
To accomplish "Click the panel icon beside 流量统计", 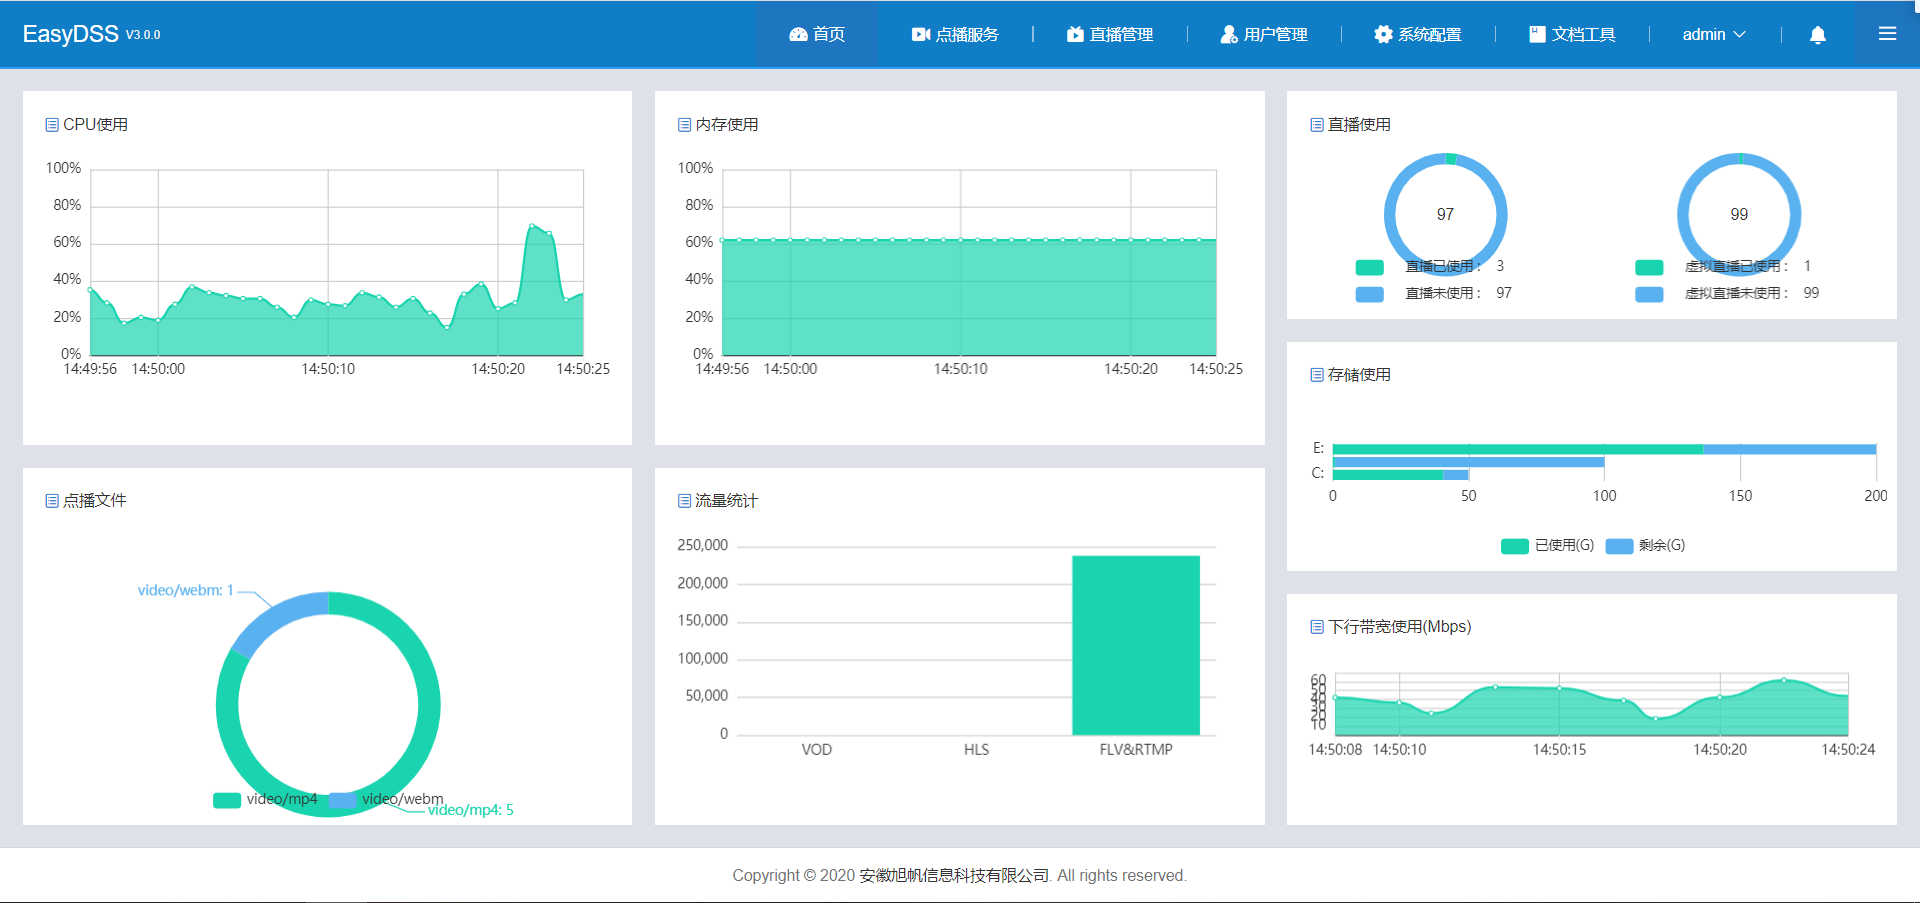I will tap(684, 499).
